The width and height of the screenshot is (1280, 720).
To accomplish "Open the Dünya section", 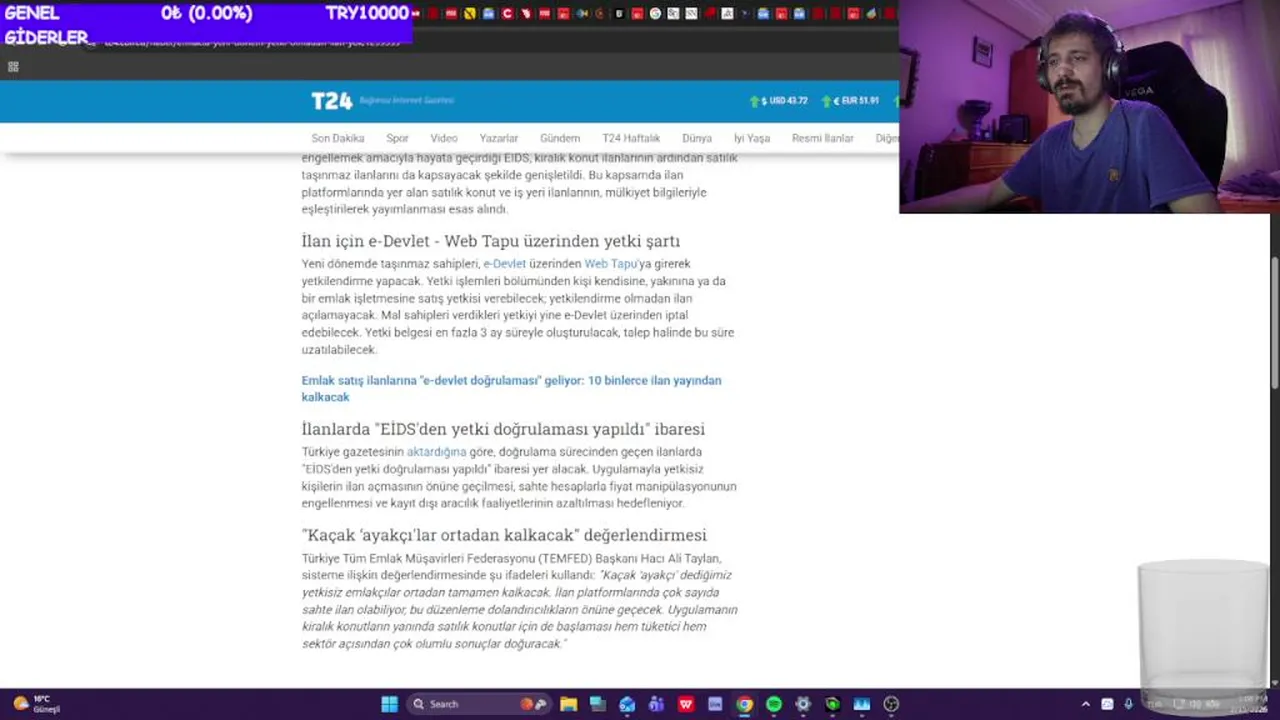I will tap(697, 138).
